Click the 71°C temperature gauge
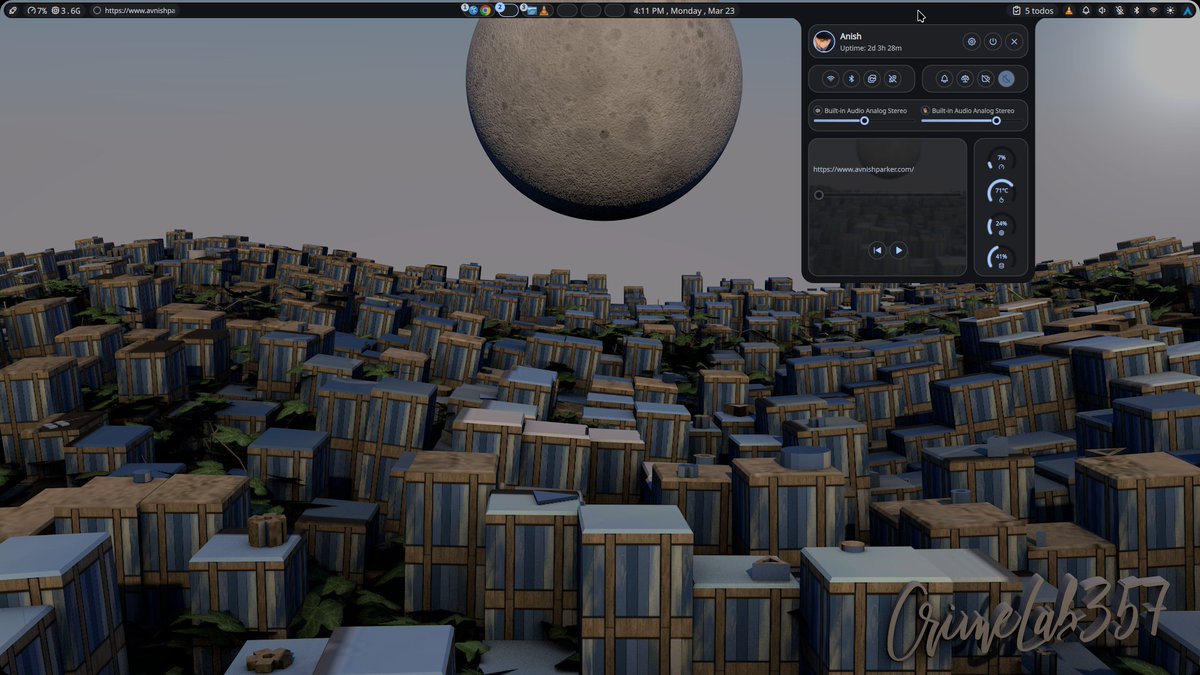This screenshot has width=1200, height=675. point(1001,193)
